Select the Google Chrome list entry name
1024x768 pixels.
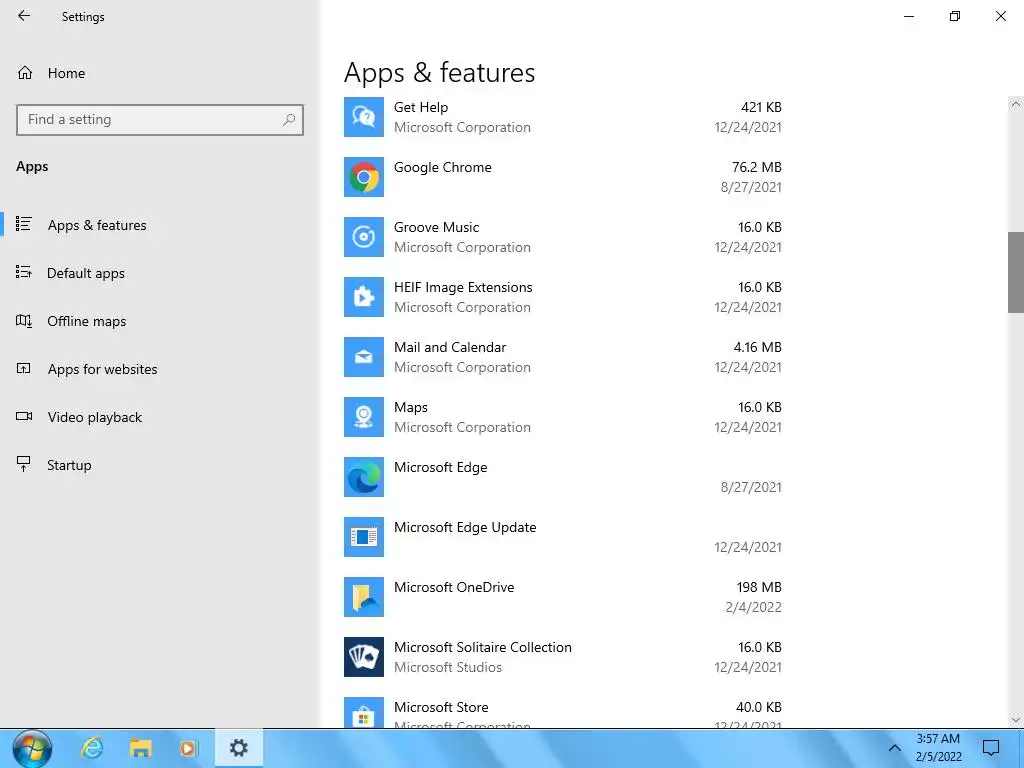click(442, 167)
